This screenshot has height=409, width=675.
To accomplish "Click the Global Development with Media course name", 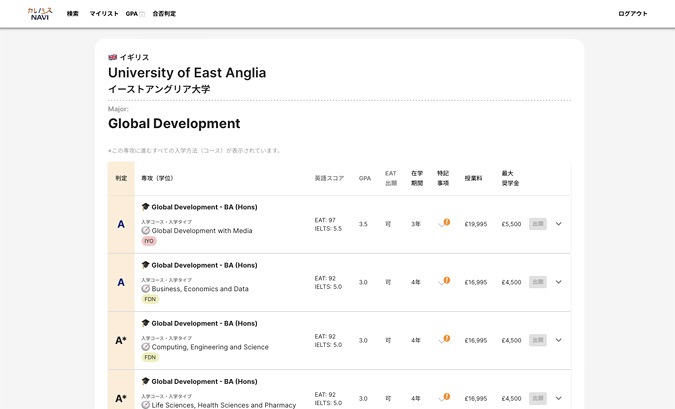I will tap(202, 230).
